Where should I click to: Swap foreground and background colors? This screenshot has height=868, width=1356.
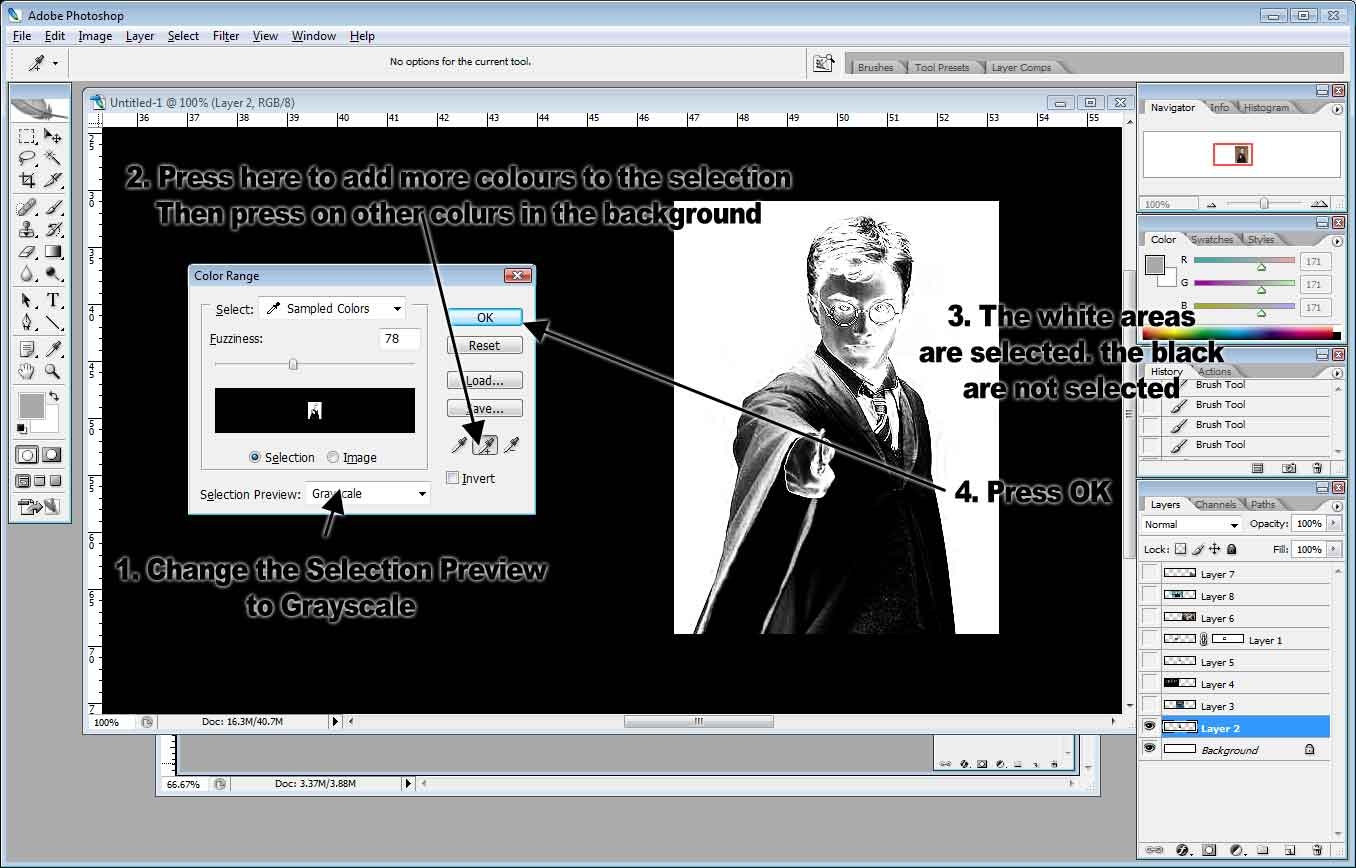coord(53,397)
